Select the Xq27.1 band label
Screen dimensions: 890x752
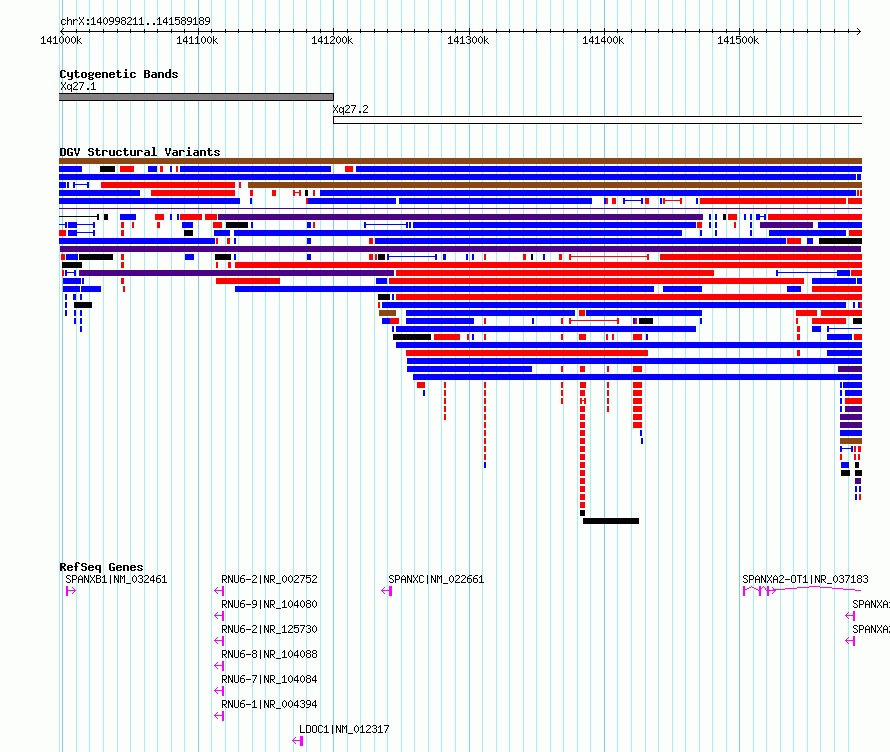click(78, 86)
